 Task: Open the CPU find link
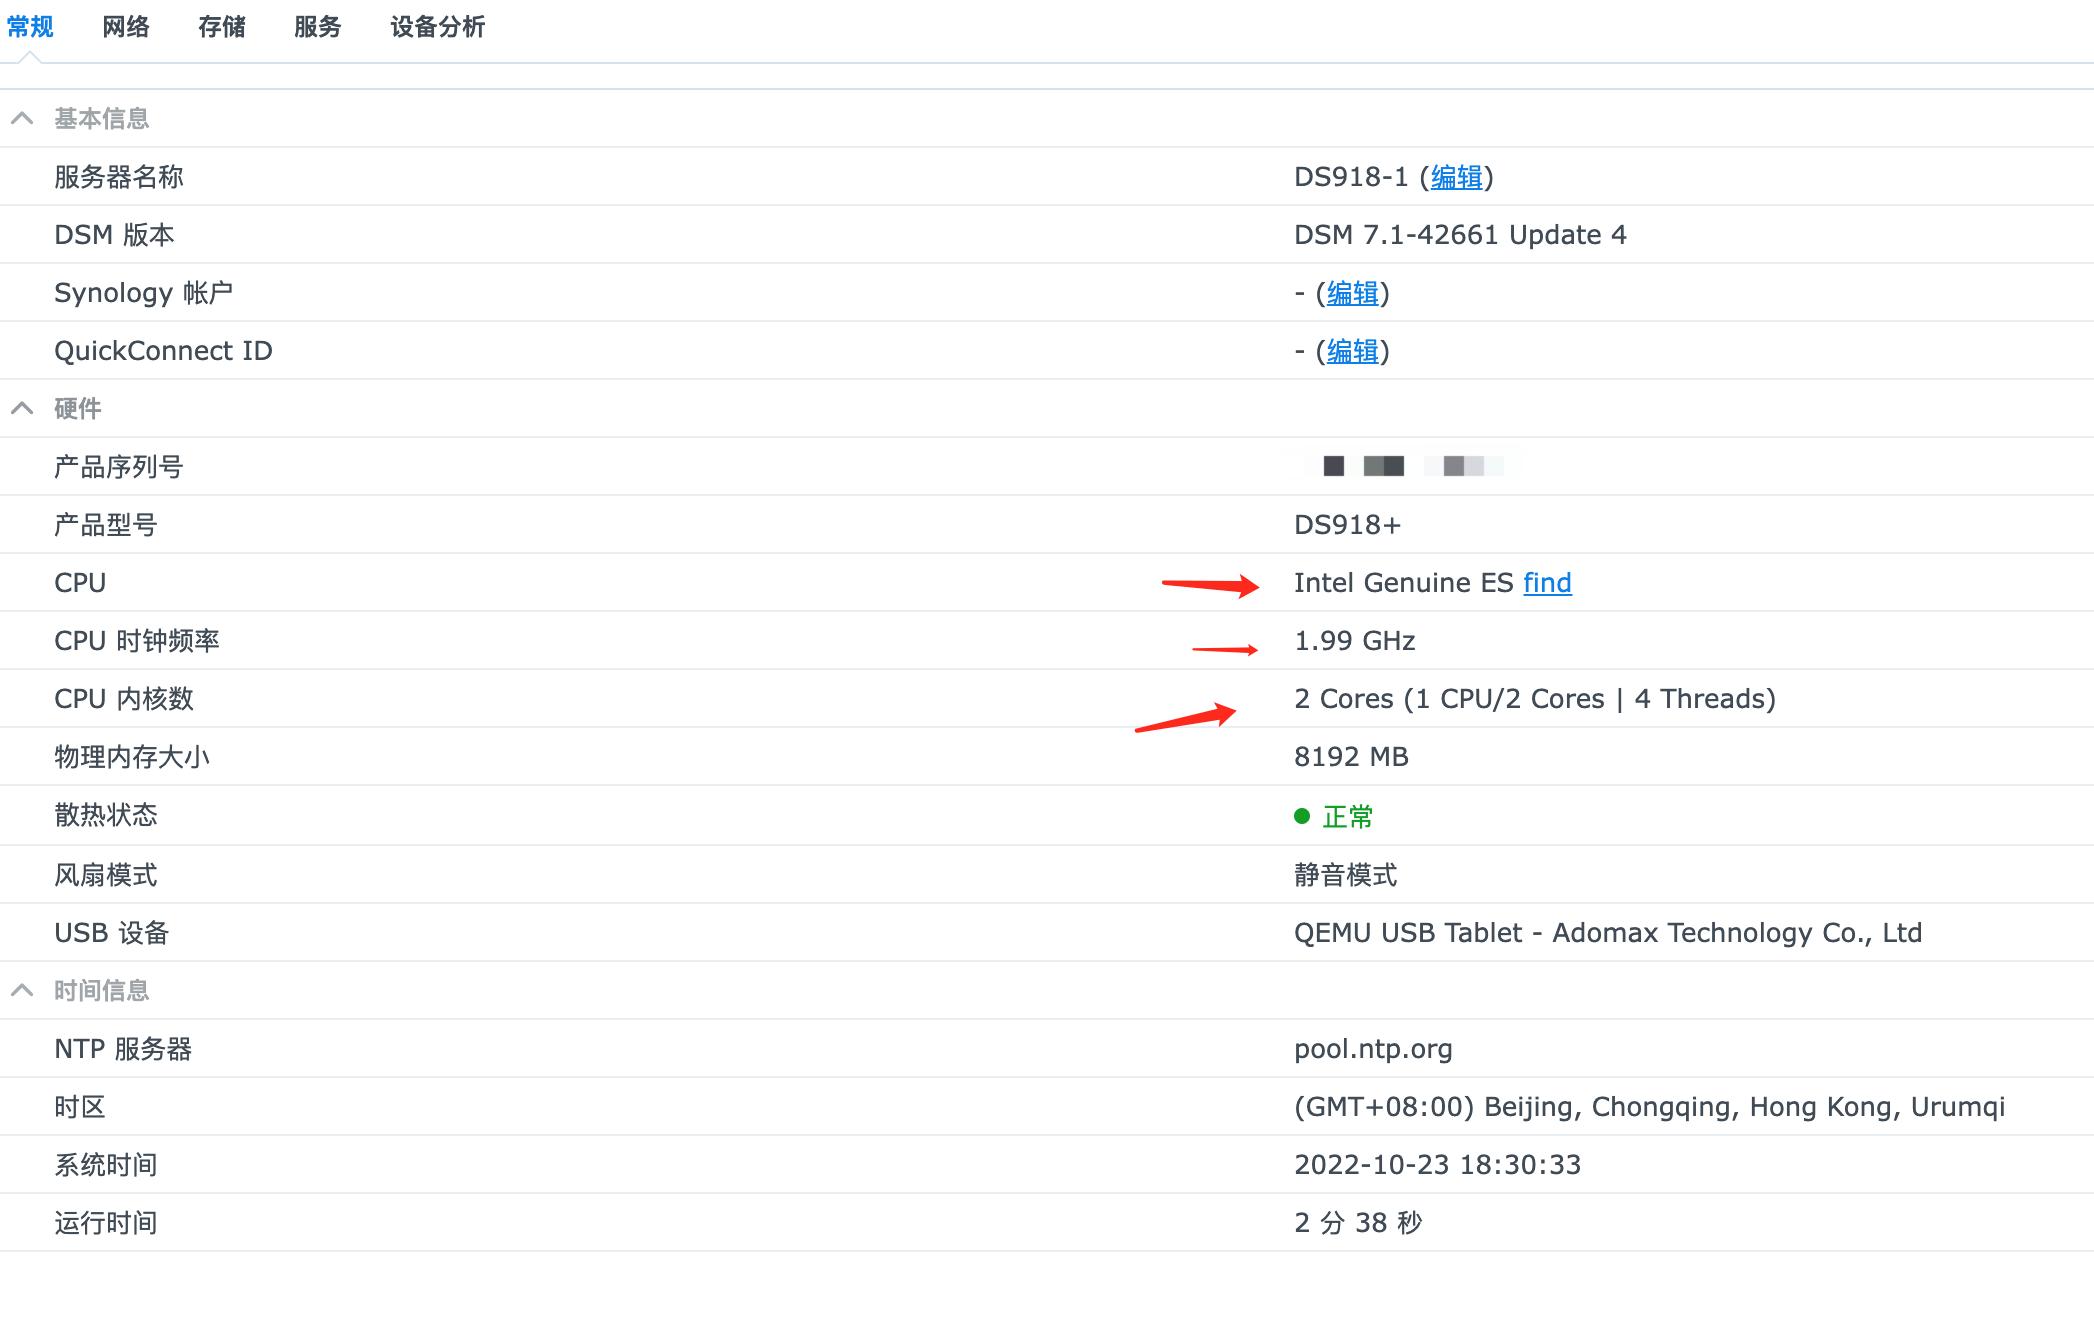point(1547,583)
